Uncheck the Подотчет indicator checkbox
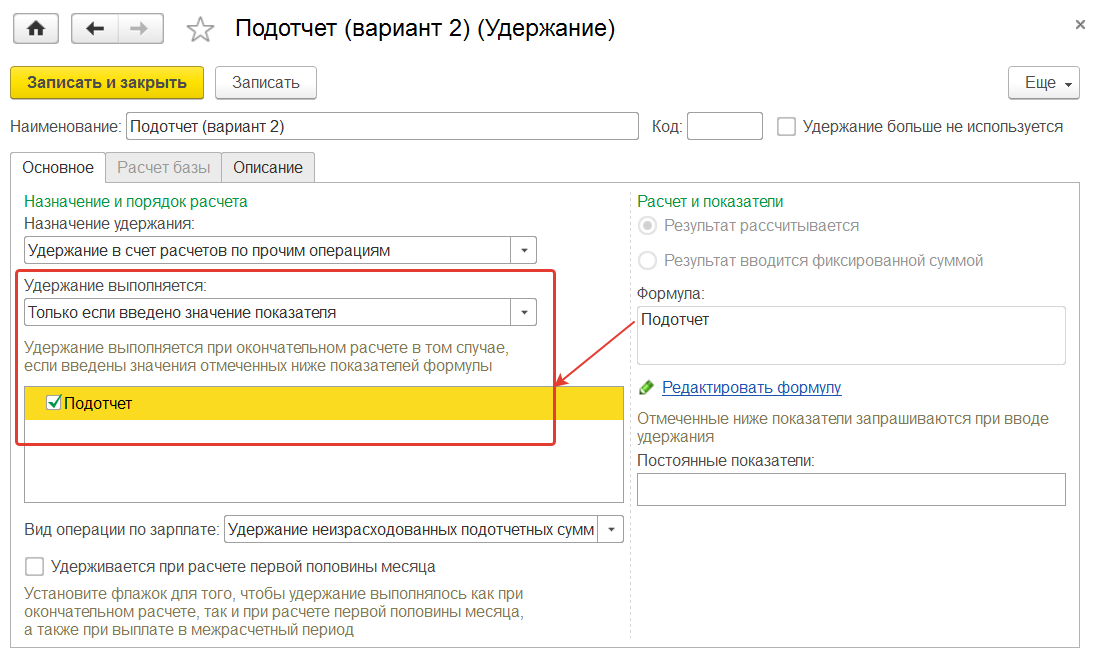The width and height of the screenshot is (1100, 660). (x=55, y=403)
